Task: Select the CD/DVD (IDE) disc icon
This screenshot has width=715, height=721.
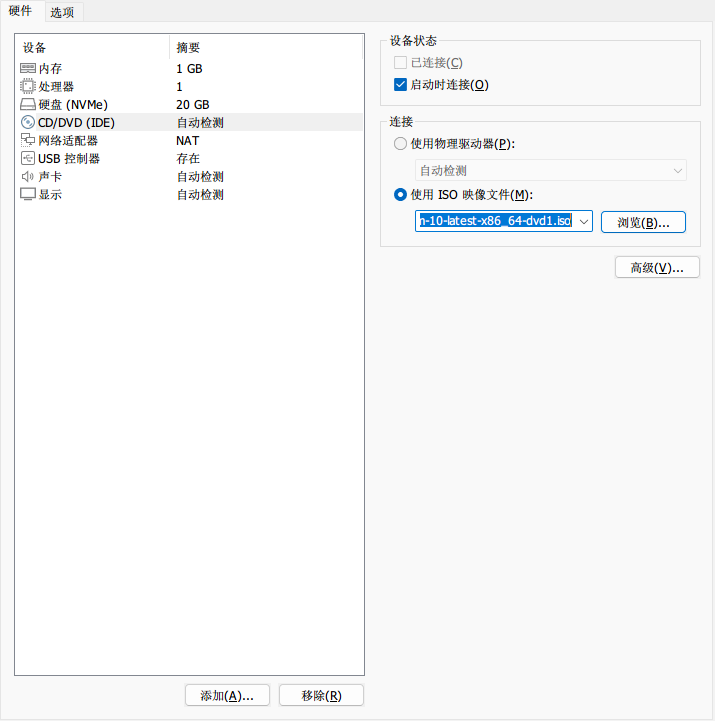Action: [x=28, y=122]
